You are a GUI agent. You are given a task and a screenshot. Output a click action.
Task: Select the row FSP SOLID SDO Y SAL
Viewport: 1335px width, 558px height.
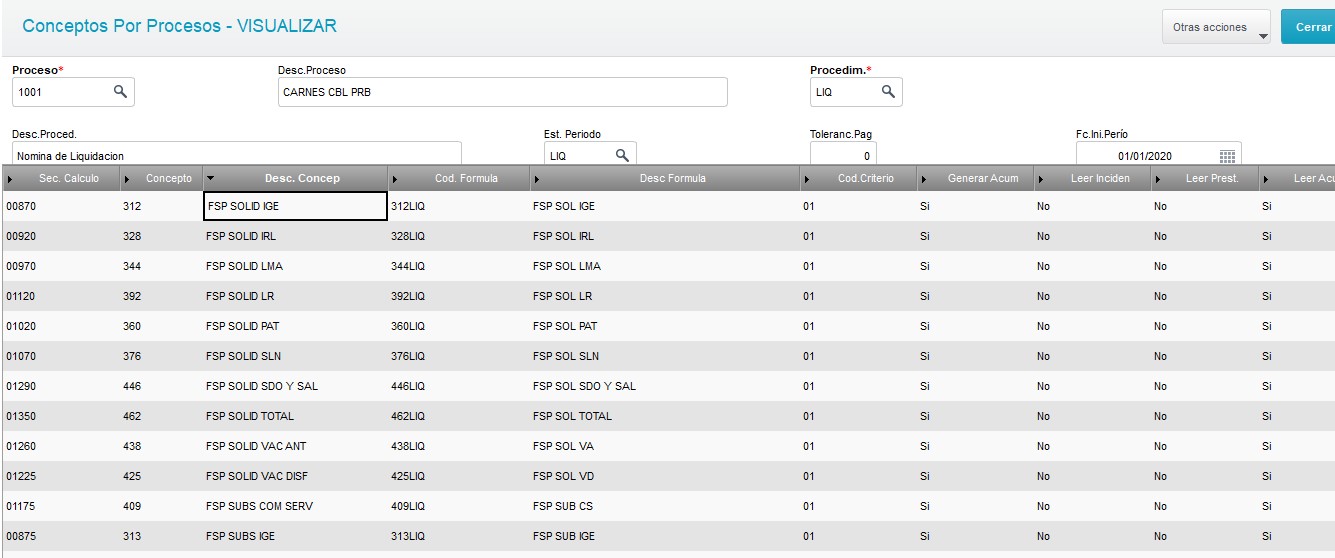pyautogui.click(x=667, y=386)
